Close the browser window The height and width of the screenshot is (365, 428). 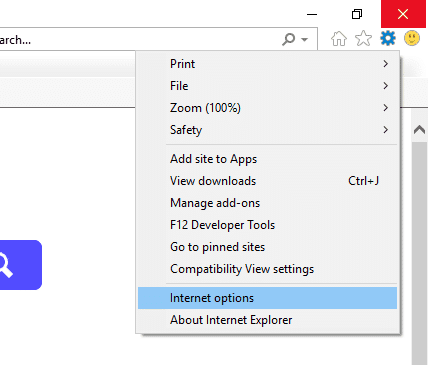403,14
